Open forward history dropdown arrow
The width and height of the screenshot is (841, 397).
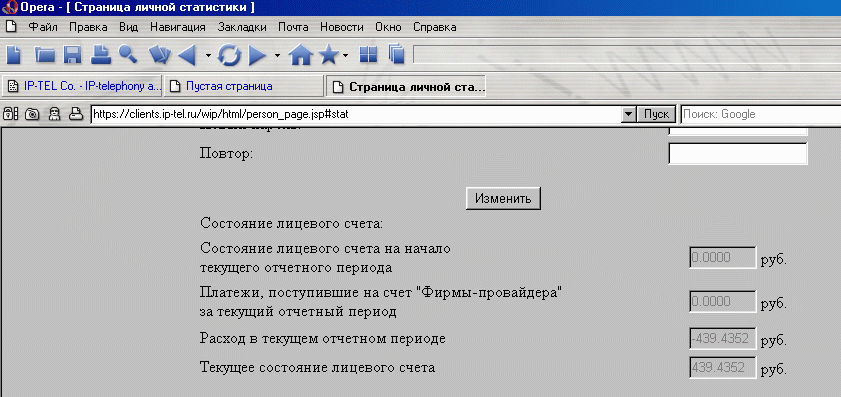[x=277, y=55]
